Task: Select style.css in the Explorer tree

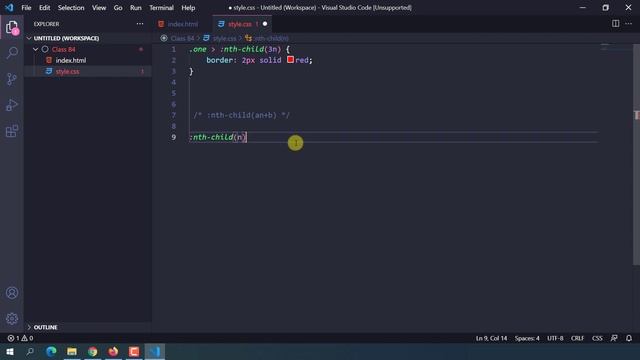Action: [67, 71]
